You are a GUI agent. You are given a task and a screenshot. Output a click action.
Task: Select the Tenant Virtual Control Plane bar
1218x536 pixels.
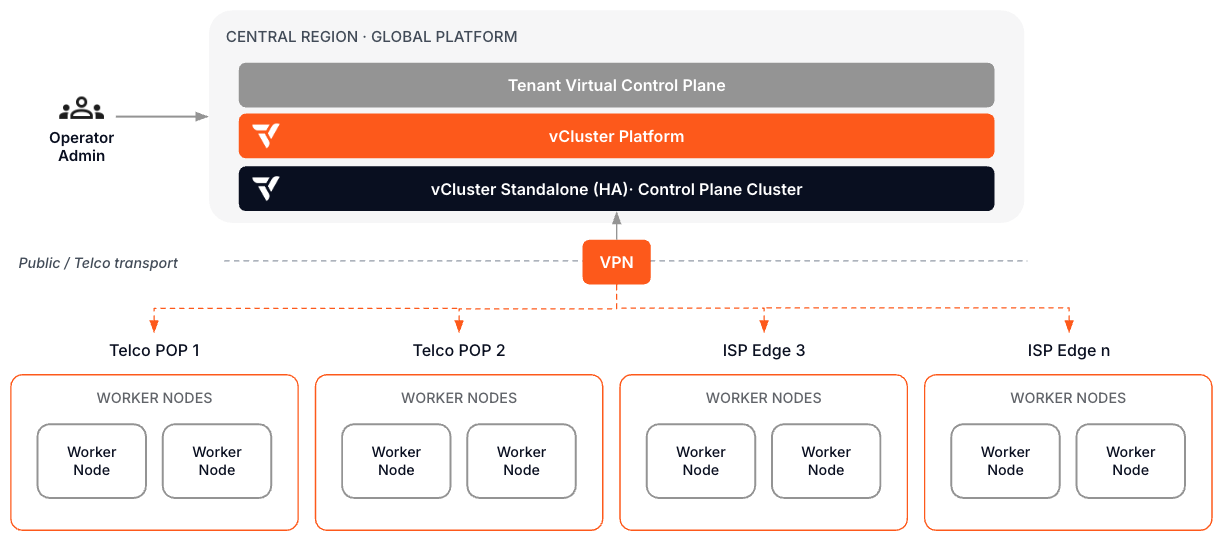click(x=616, y=85)
